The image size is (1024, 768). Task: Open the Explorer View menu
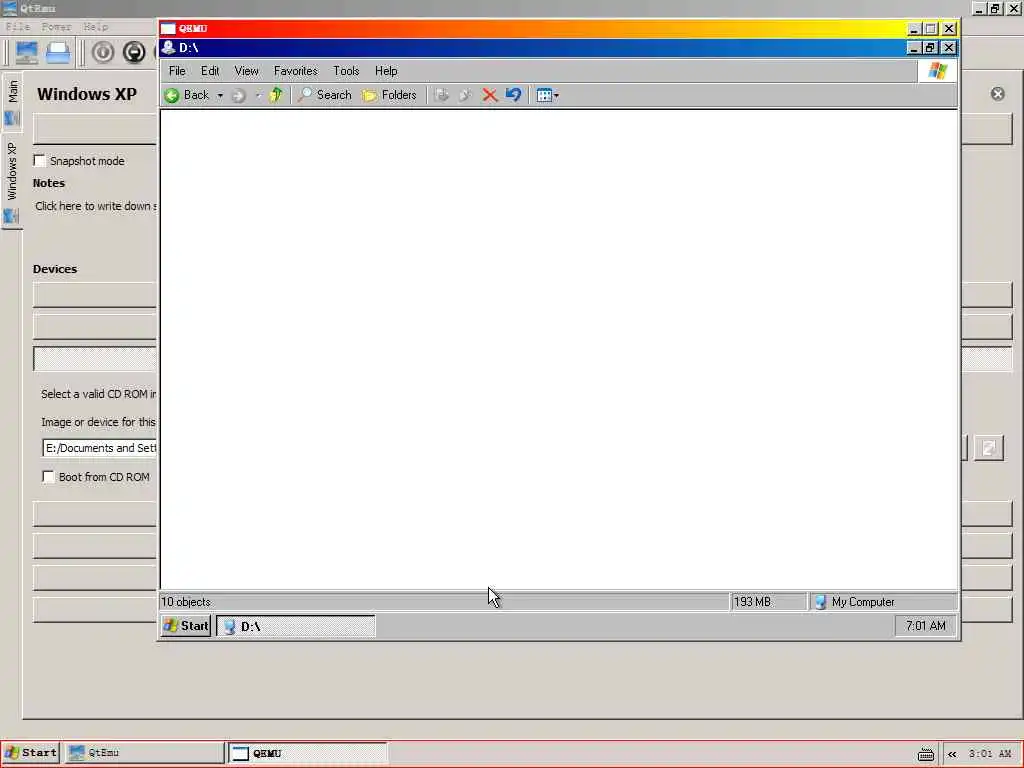tap(246, 71)
